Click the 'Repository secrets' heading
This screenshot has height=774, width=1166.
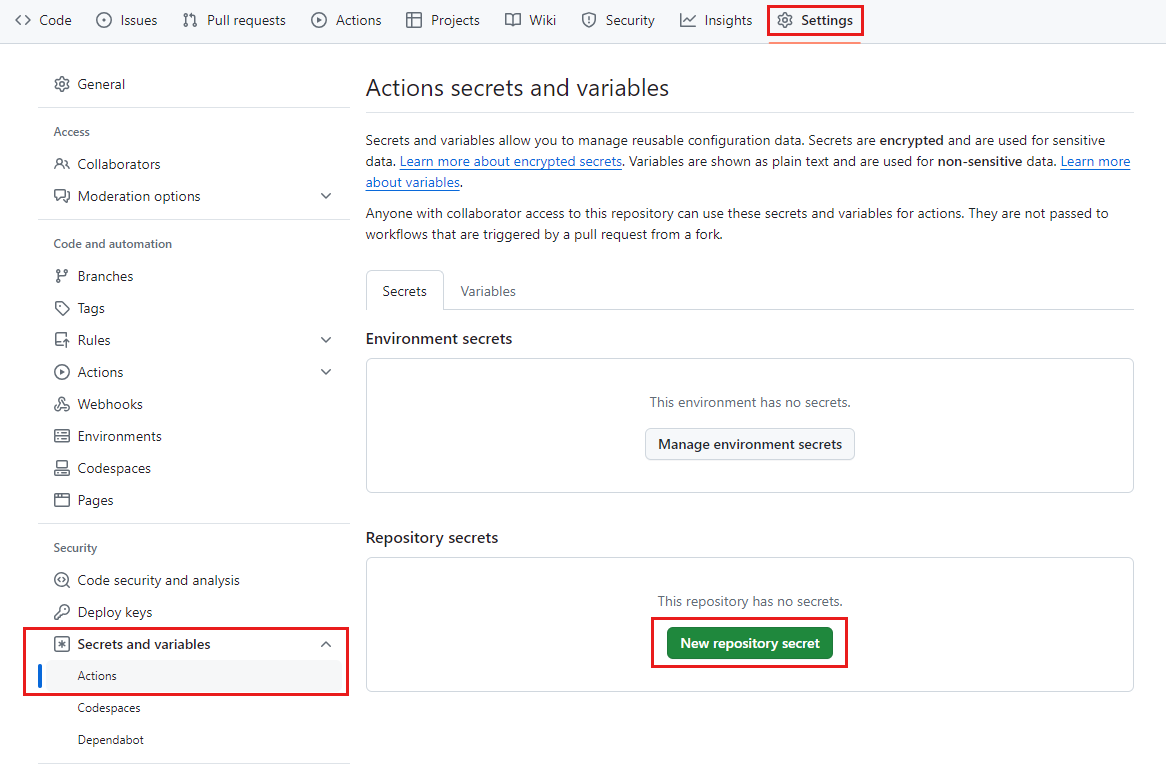431,538
